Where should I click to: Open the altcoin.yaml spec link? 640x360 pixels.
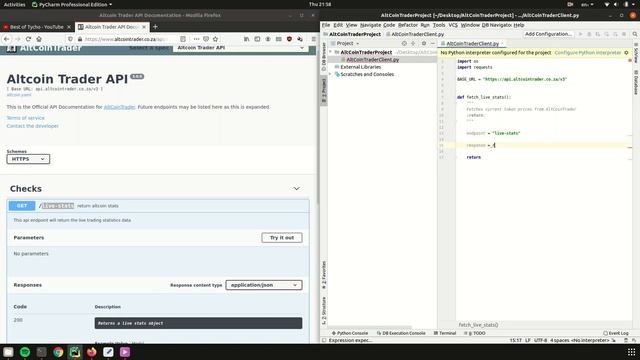pos(19,95)
